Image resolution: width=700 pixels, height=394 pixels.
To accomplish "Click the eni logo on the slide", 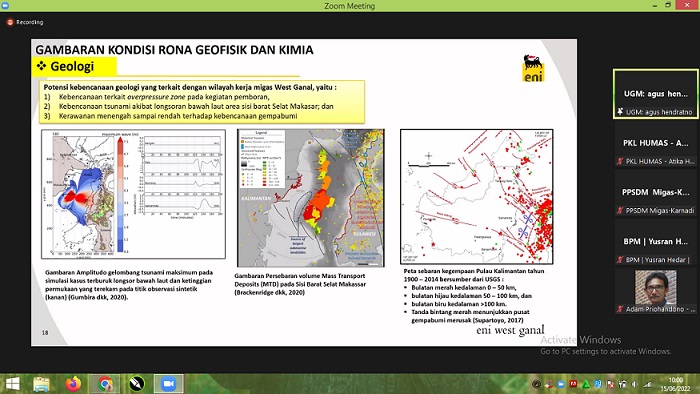I will (x=533, y=68).
